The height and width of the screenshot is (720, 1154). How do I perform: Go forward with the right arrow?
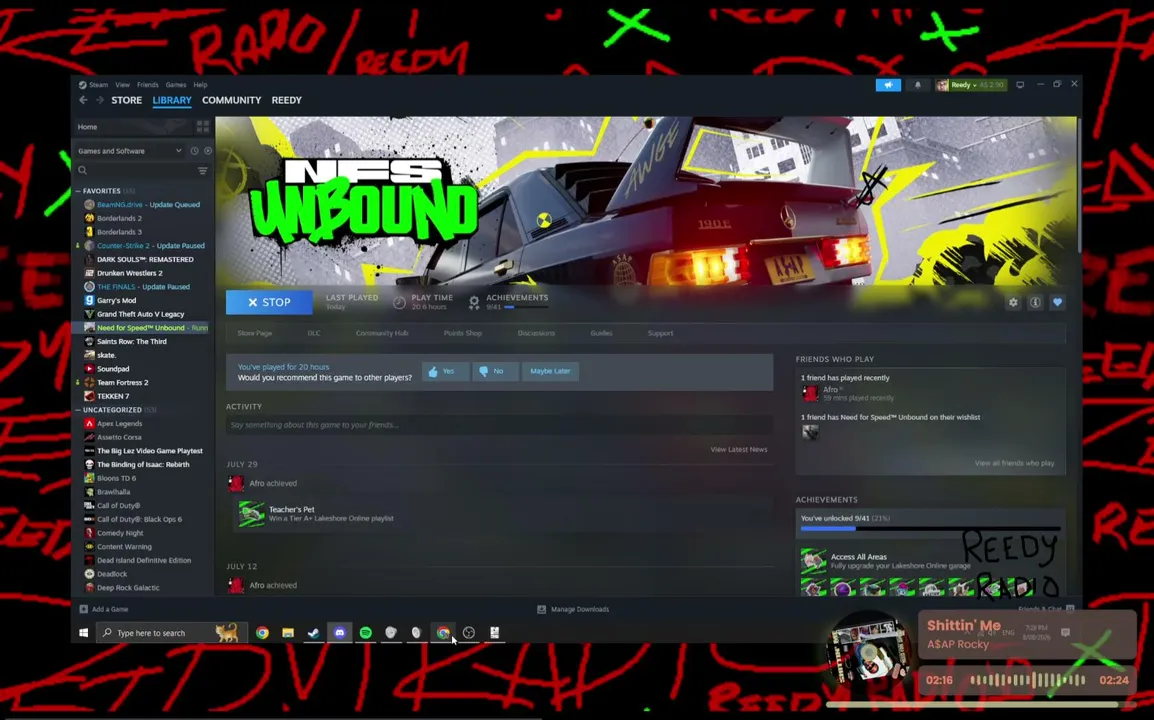(99, 100)
